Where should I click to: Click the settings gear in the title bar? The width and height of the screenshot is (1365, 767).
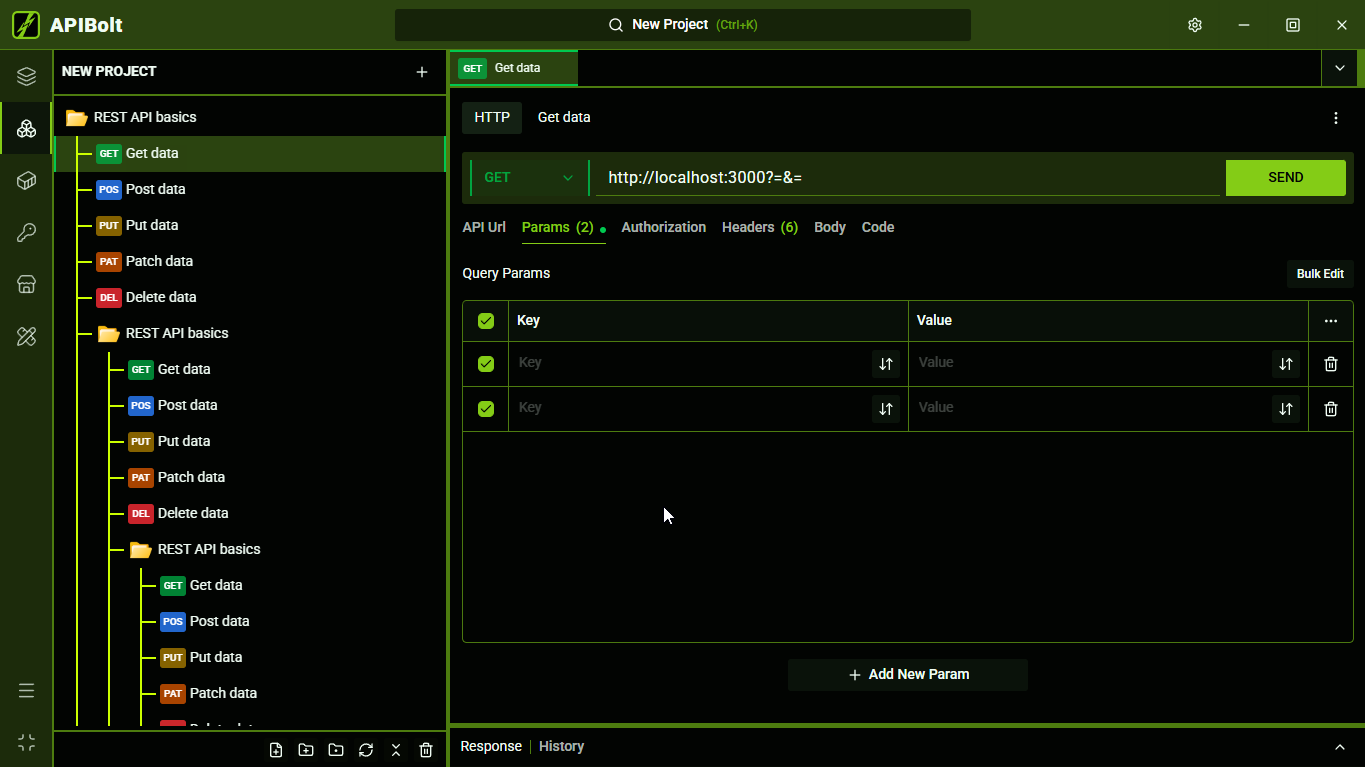pyautogui.click(x=1195, y=25)
